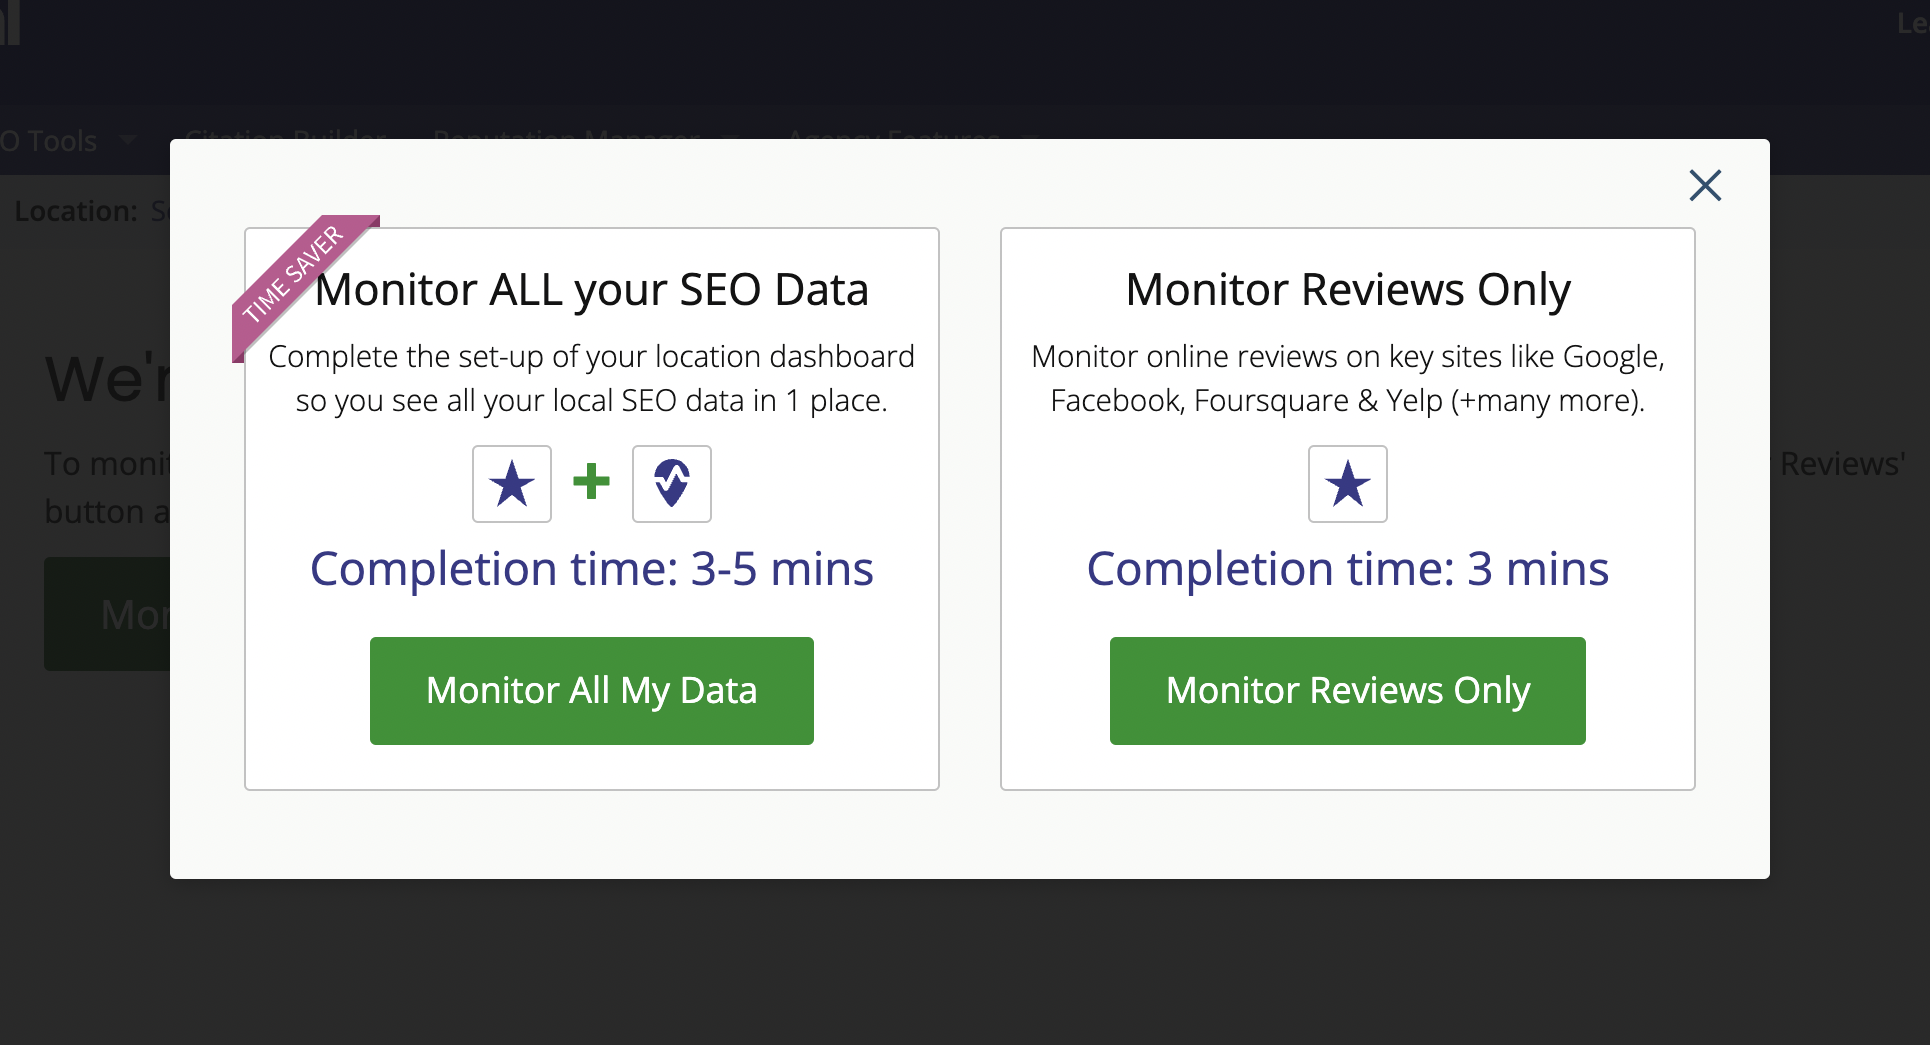Screen dimensions: 1930x1045
Task: Open the Citation Builder menu item
Action: (x=286, y=133)
